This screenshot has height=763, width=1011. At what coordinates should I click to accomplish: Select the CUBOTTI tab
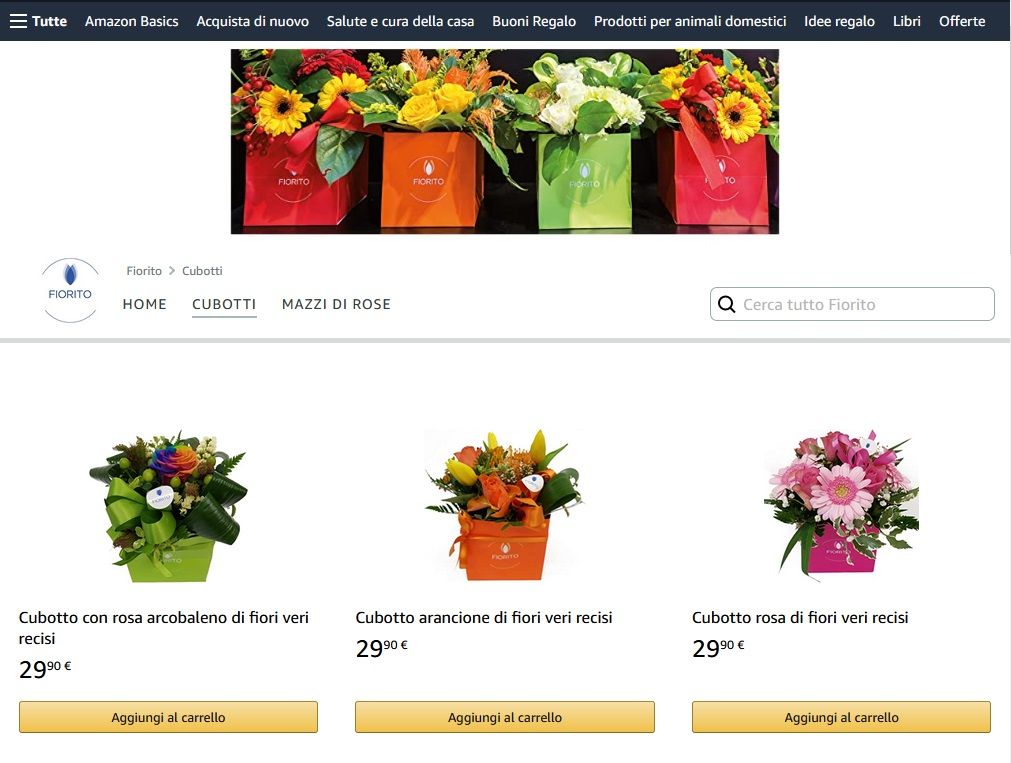pos(224,304)
